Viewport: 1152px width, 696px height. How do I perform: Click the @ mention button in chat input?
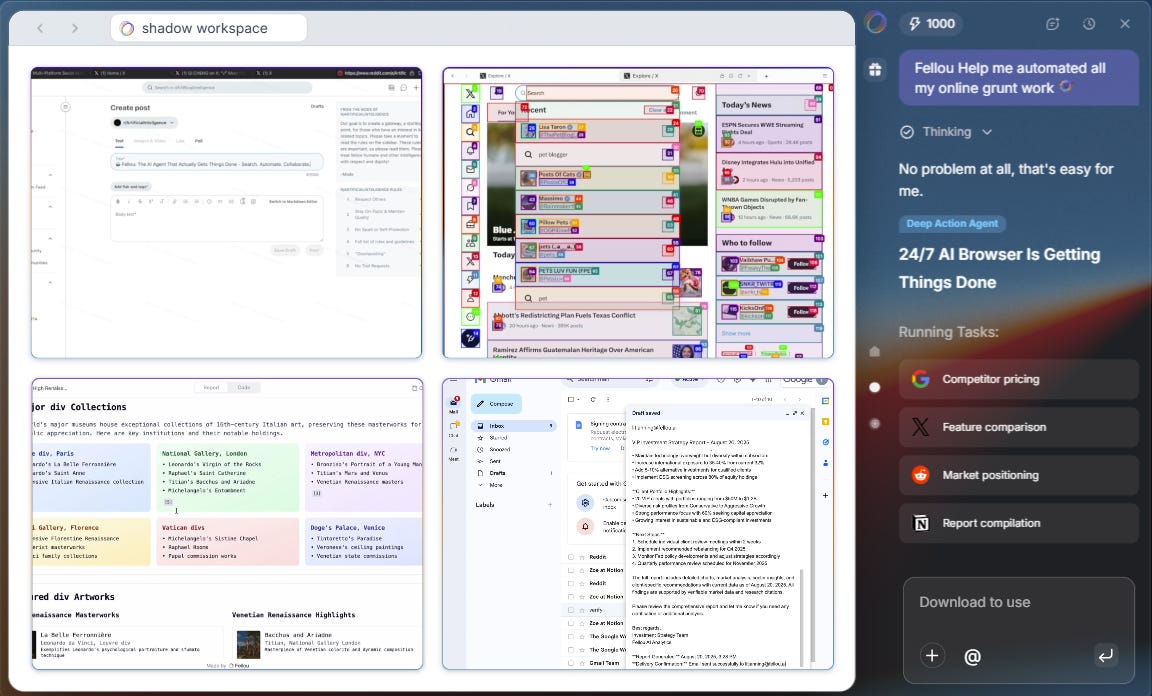[972, 656]
